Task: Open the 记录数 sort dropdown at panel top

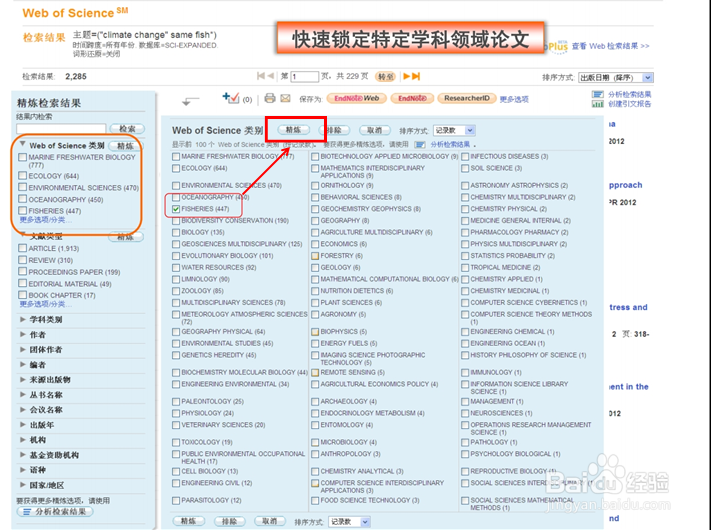Action: click(454, 131)
